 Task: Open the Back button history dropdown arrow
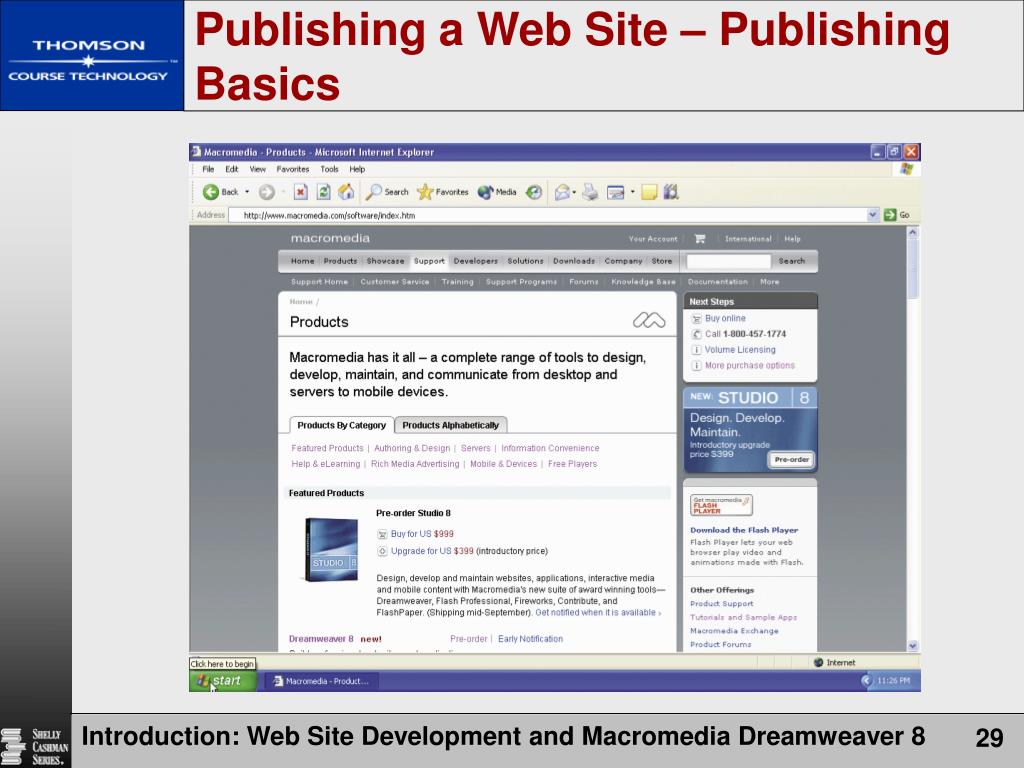click(x=247, y=192)
